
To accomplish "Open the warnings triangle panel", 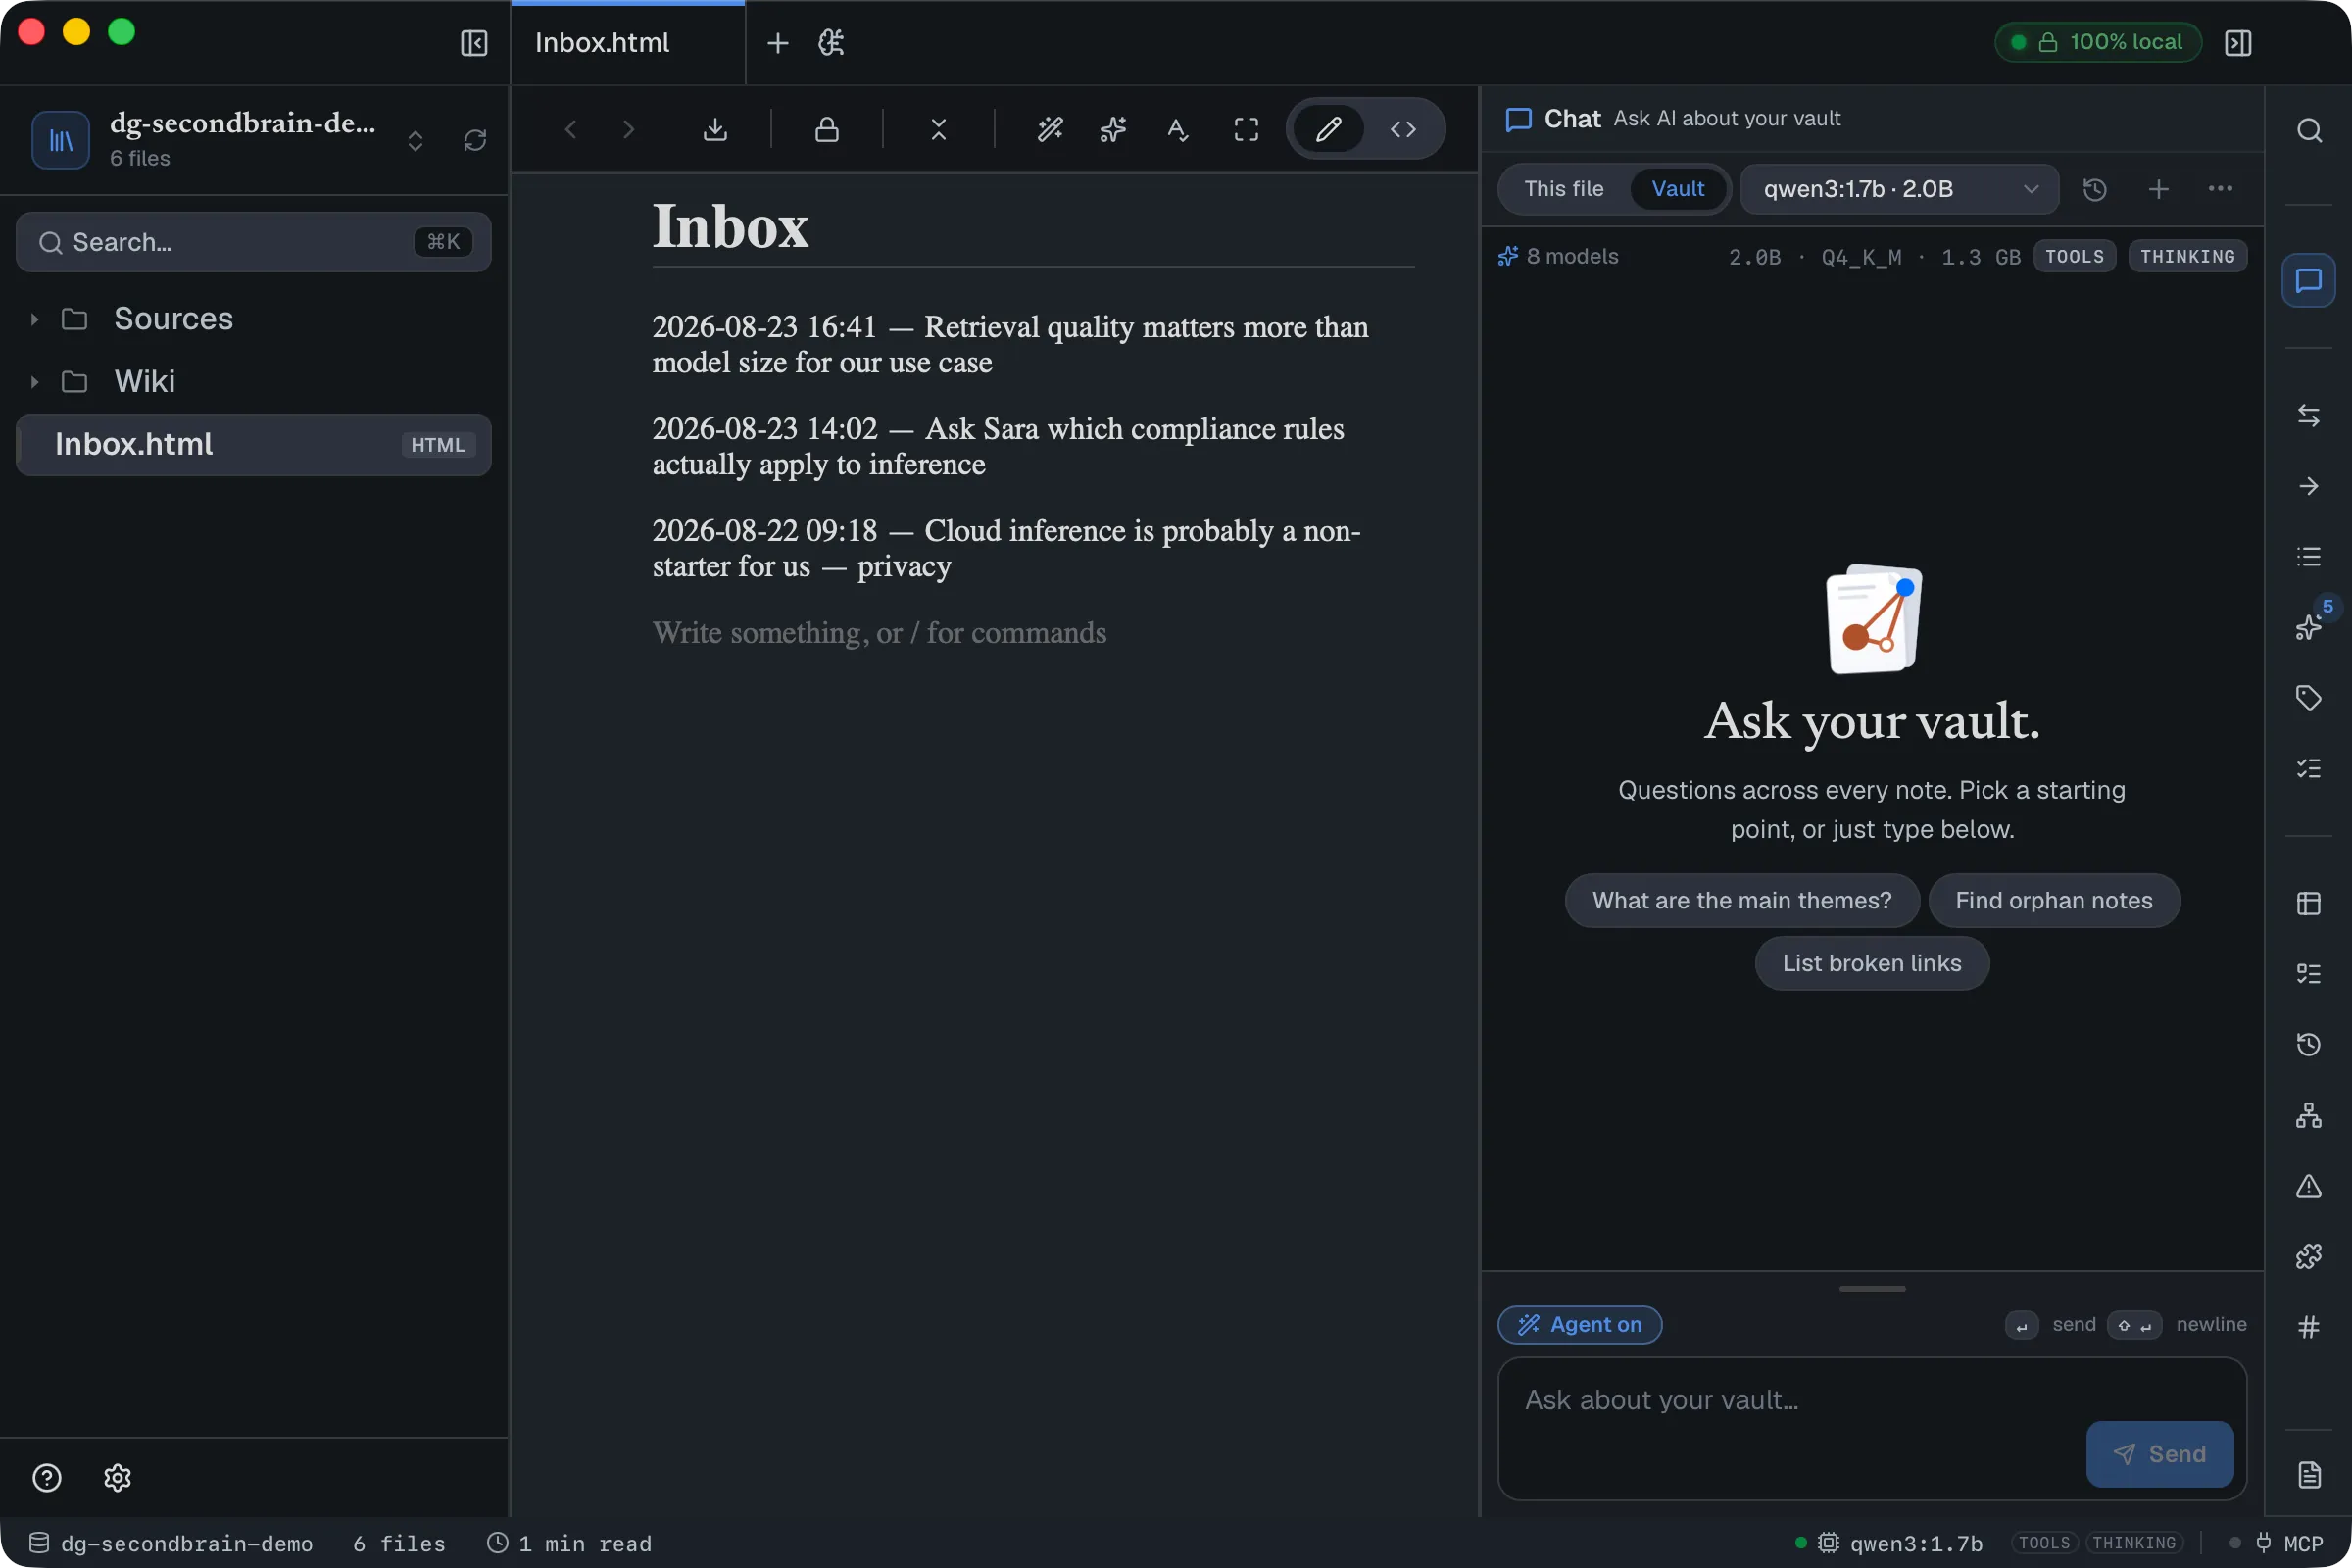I will 2308,1186.
